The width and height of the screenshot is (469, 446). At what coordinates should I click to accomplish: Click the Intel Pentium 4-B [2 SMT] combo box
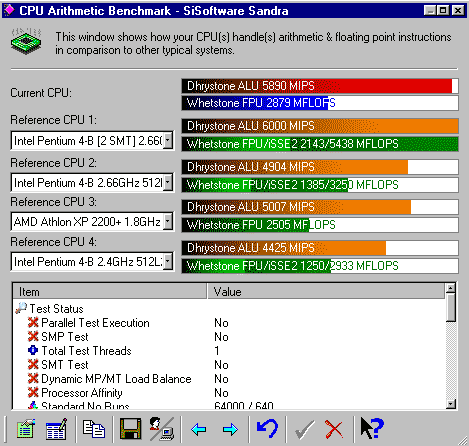pyautogui.click(x=92, y=140)
